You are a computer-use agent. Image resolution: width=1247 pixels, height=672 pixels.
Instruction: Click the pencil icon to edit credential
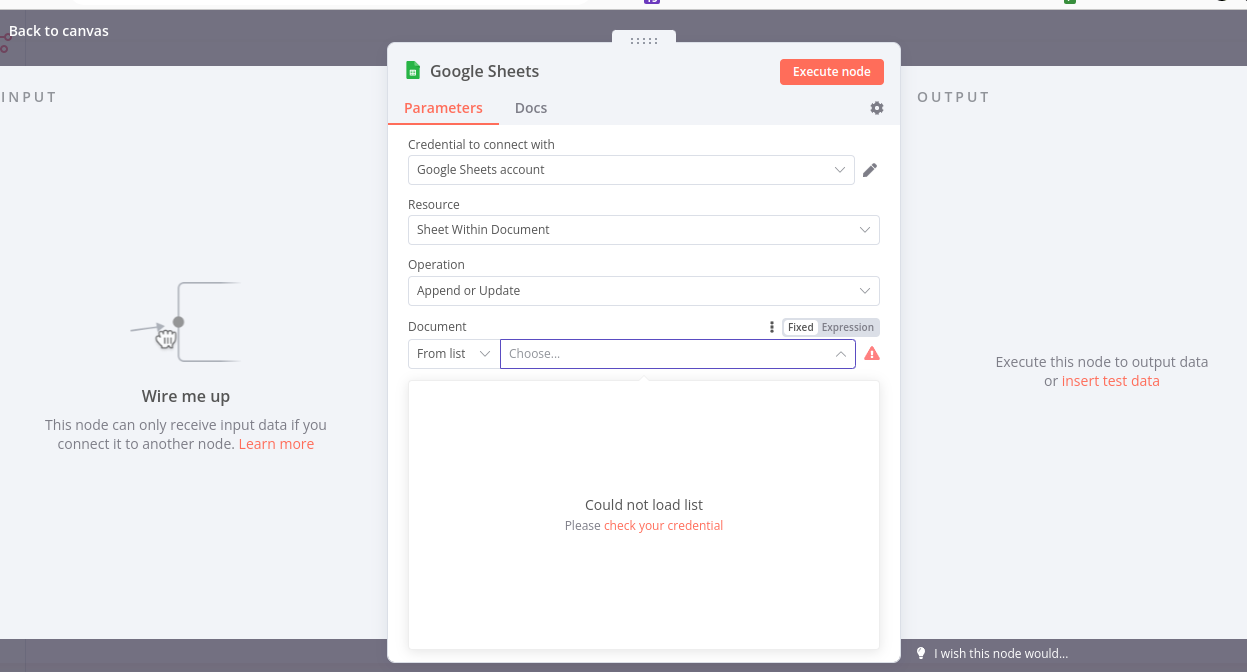tap(870, 170)
